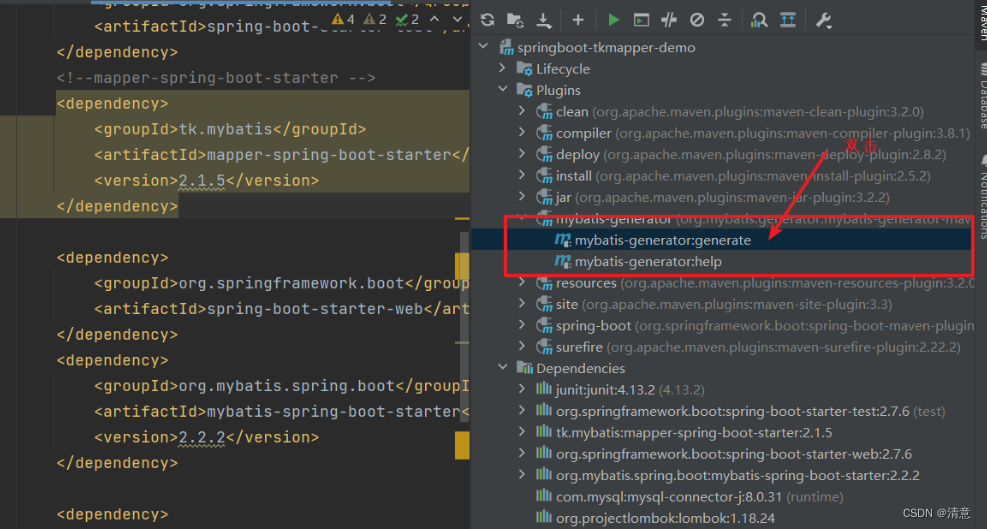The image size is (987, 529).
Task: Collapse all Maven tree nodes
Action: (x=725, y=20)
